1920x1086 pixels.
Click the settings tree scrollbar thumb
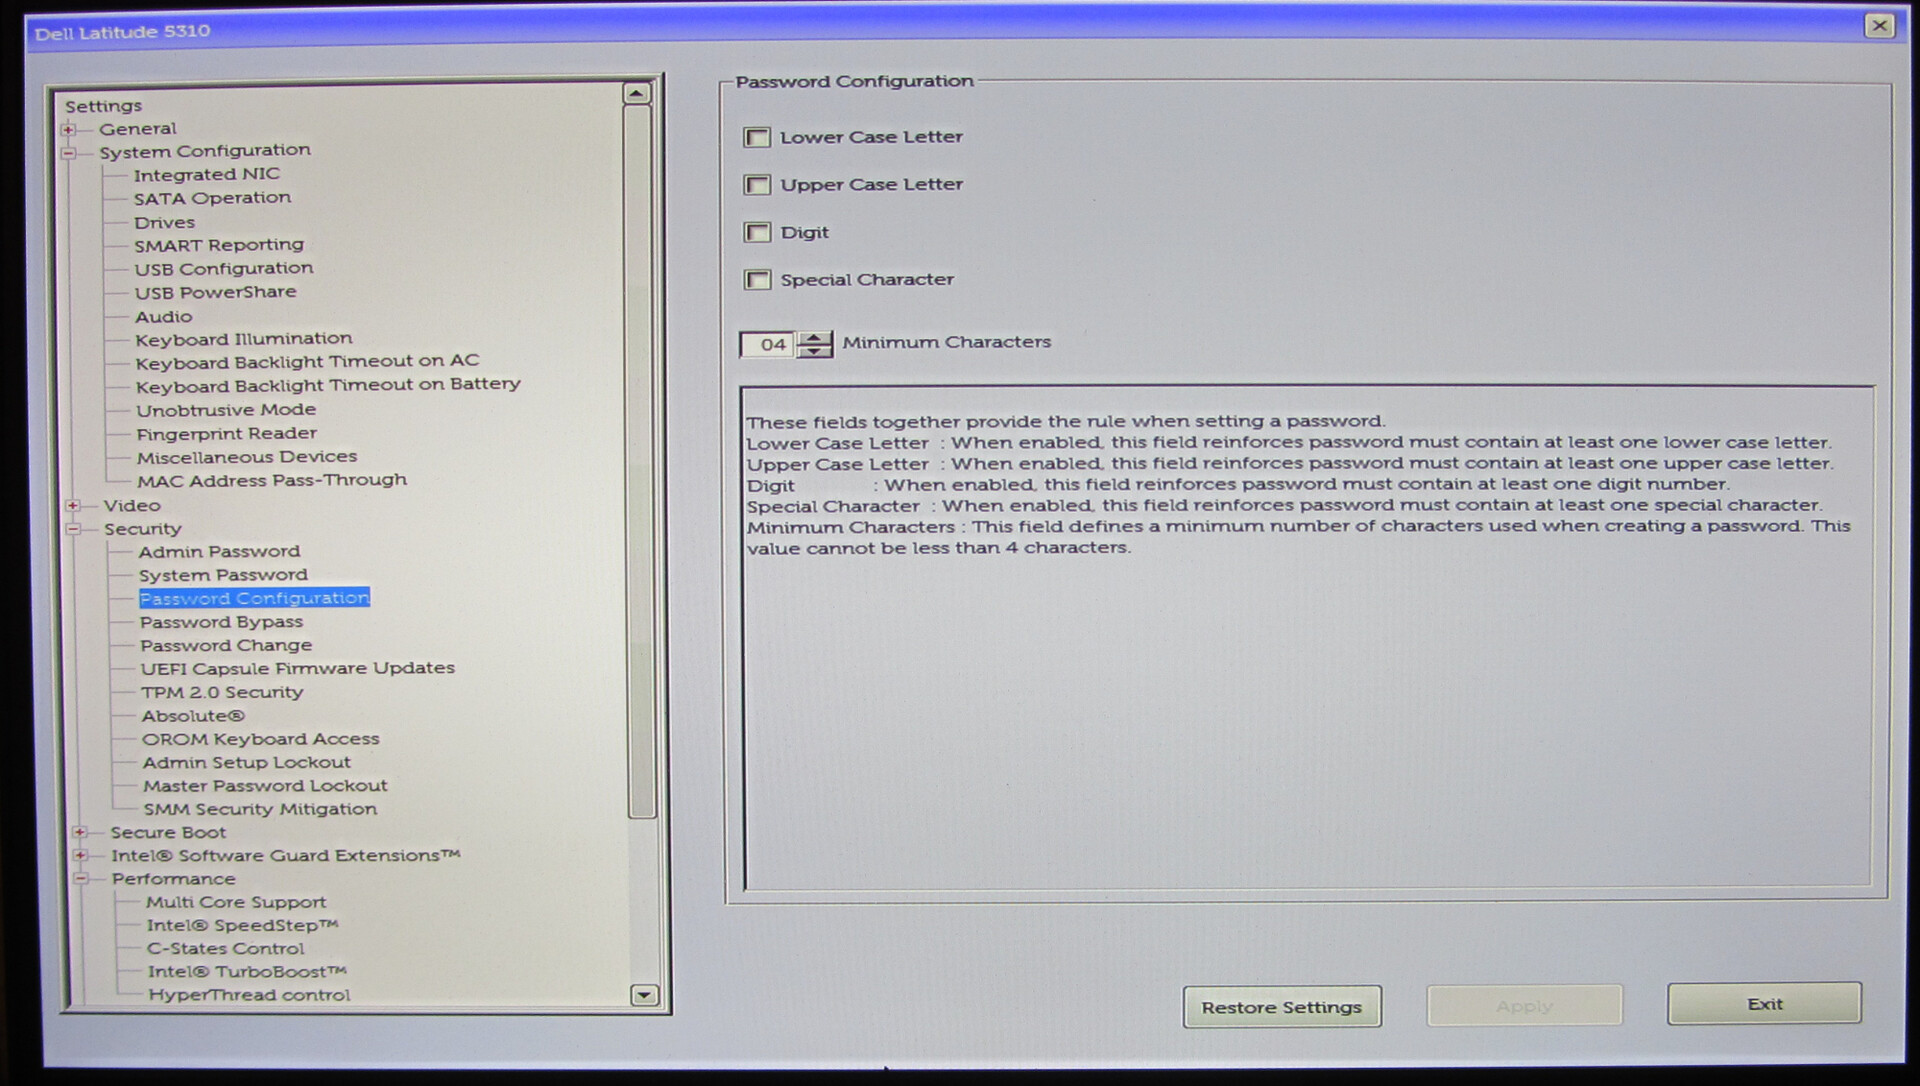640,460
